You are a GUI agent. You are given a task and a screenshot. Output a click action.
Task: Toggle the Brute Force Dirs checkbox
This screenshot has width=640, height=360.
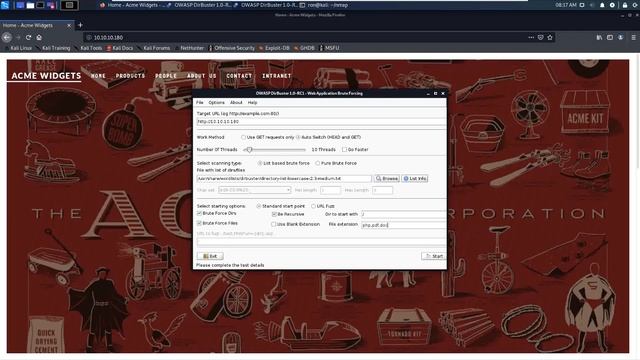tap(199, 213)
